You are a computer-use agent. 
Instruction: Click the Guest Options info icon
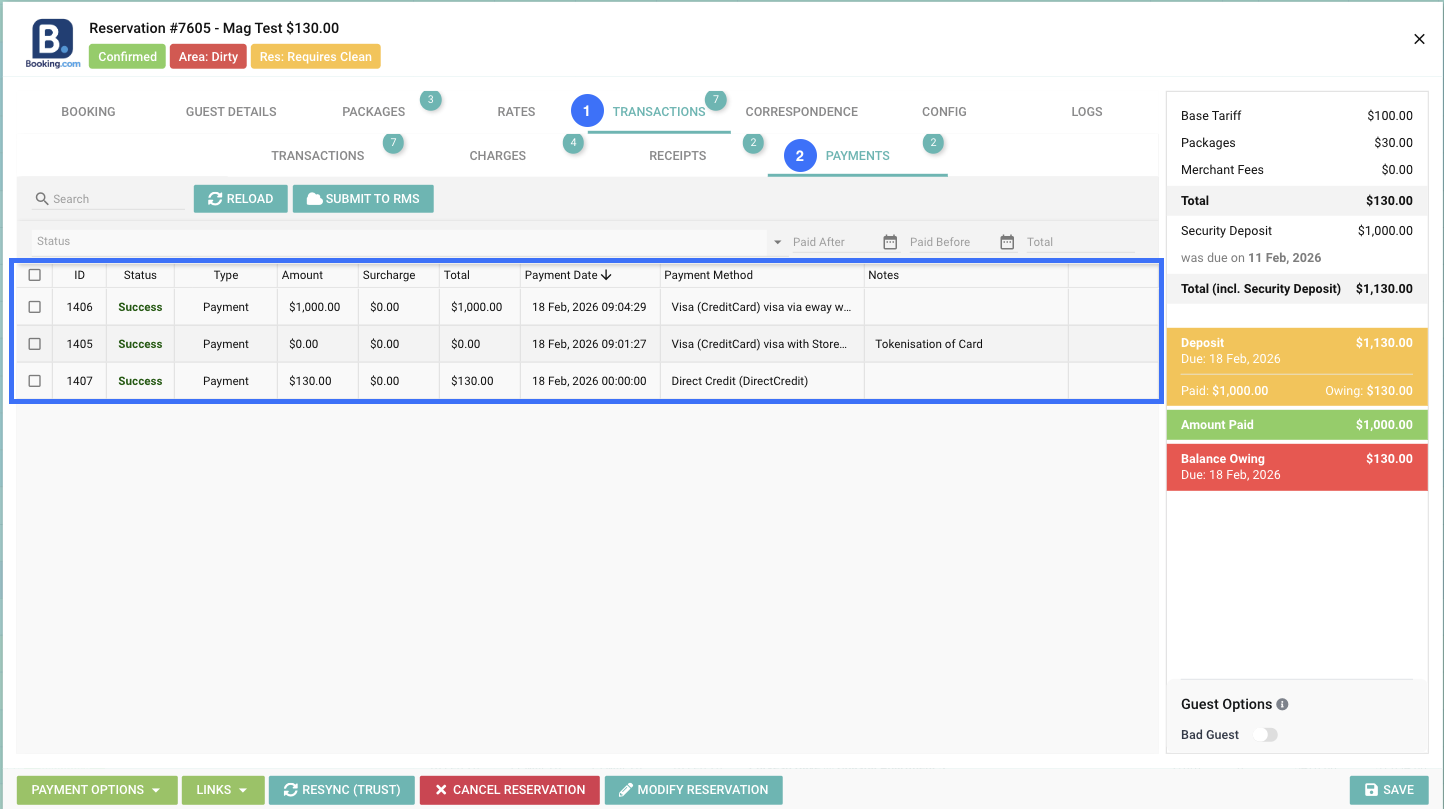1282,704
